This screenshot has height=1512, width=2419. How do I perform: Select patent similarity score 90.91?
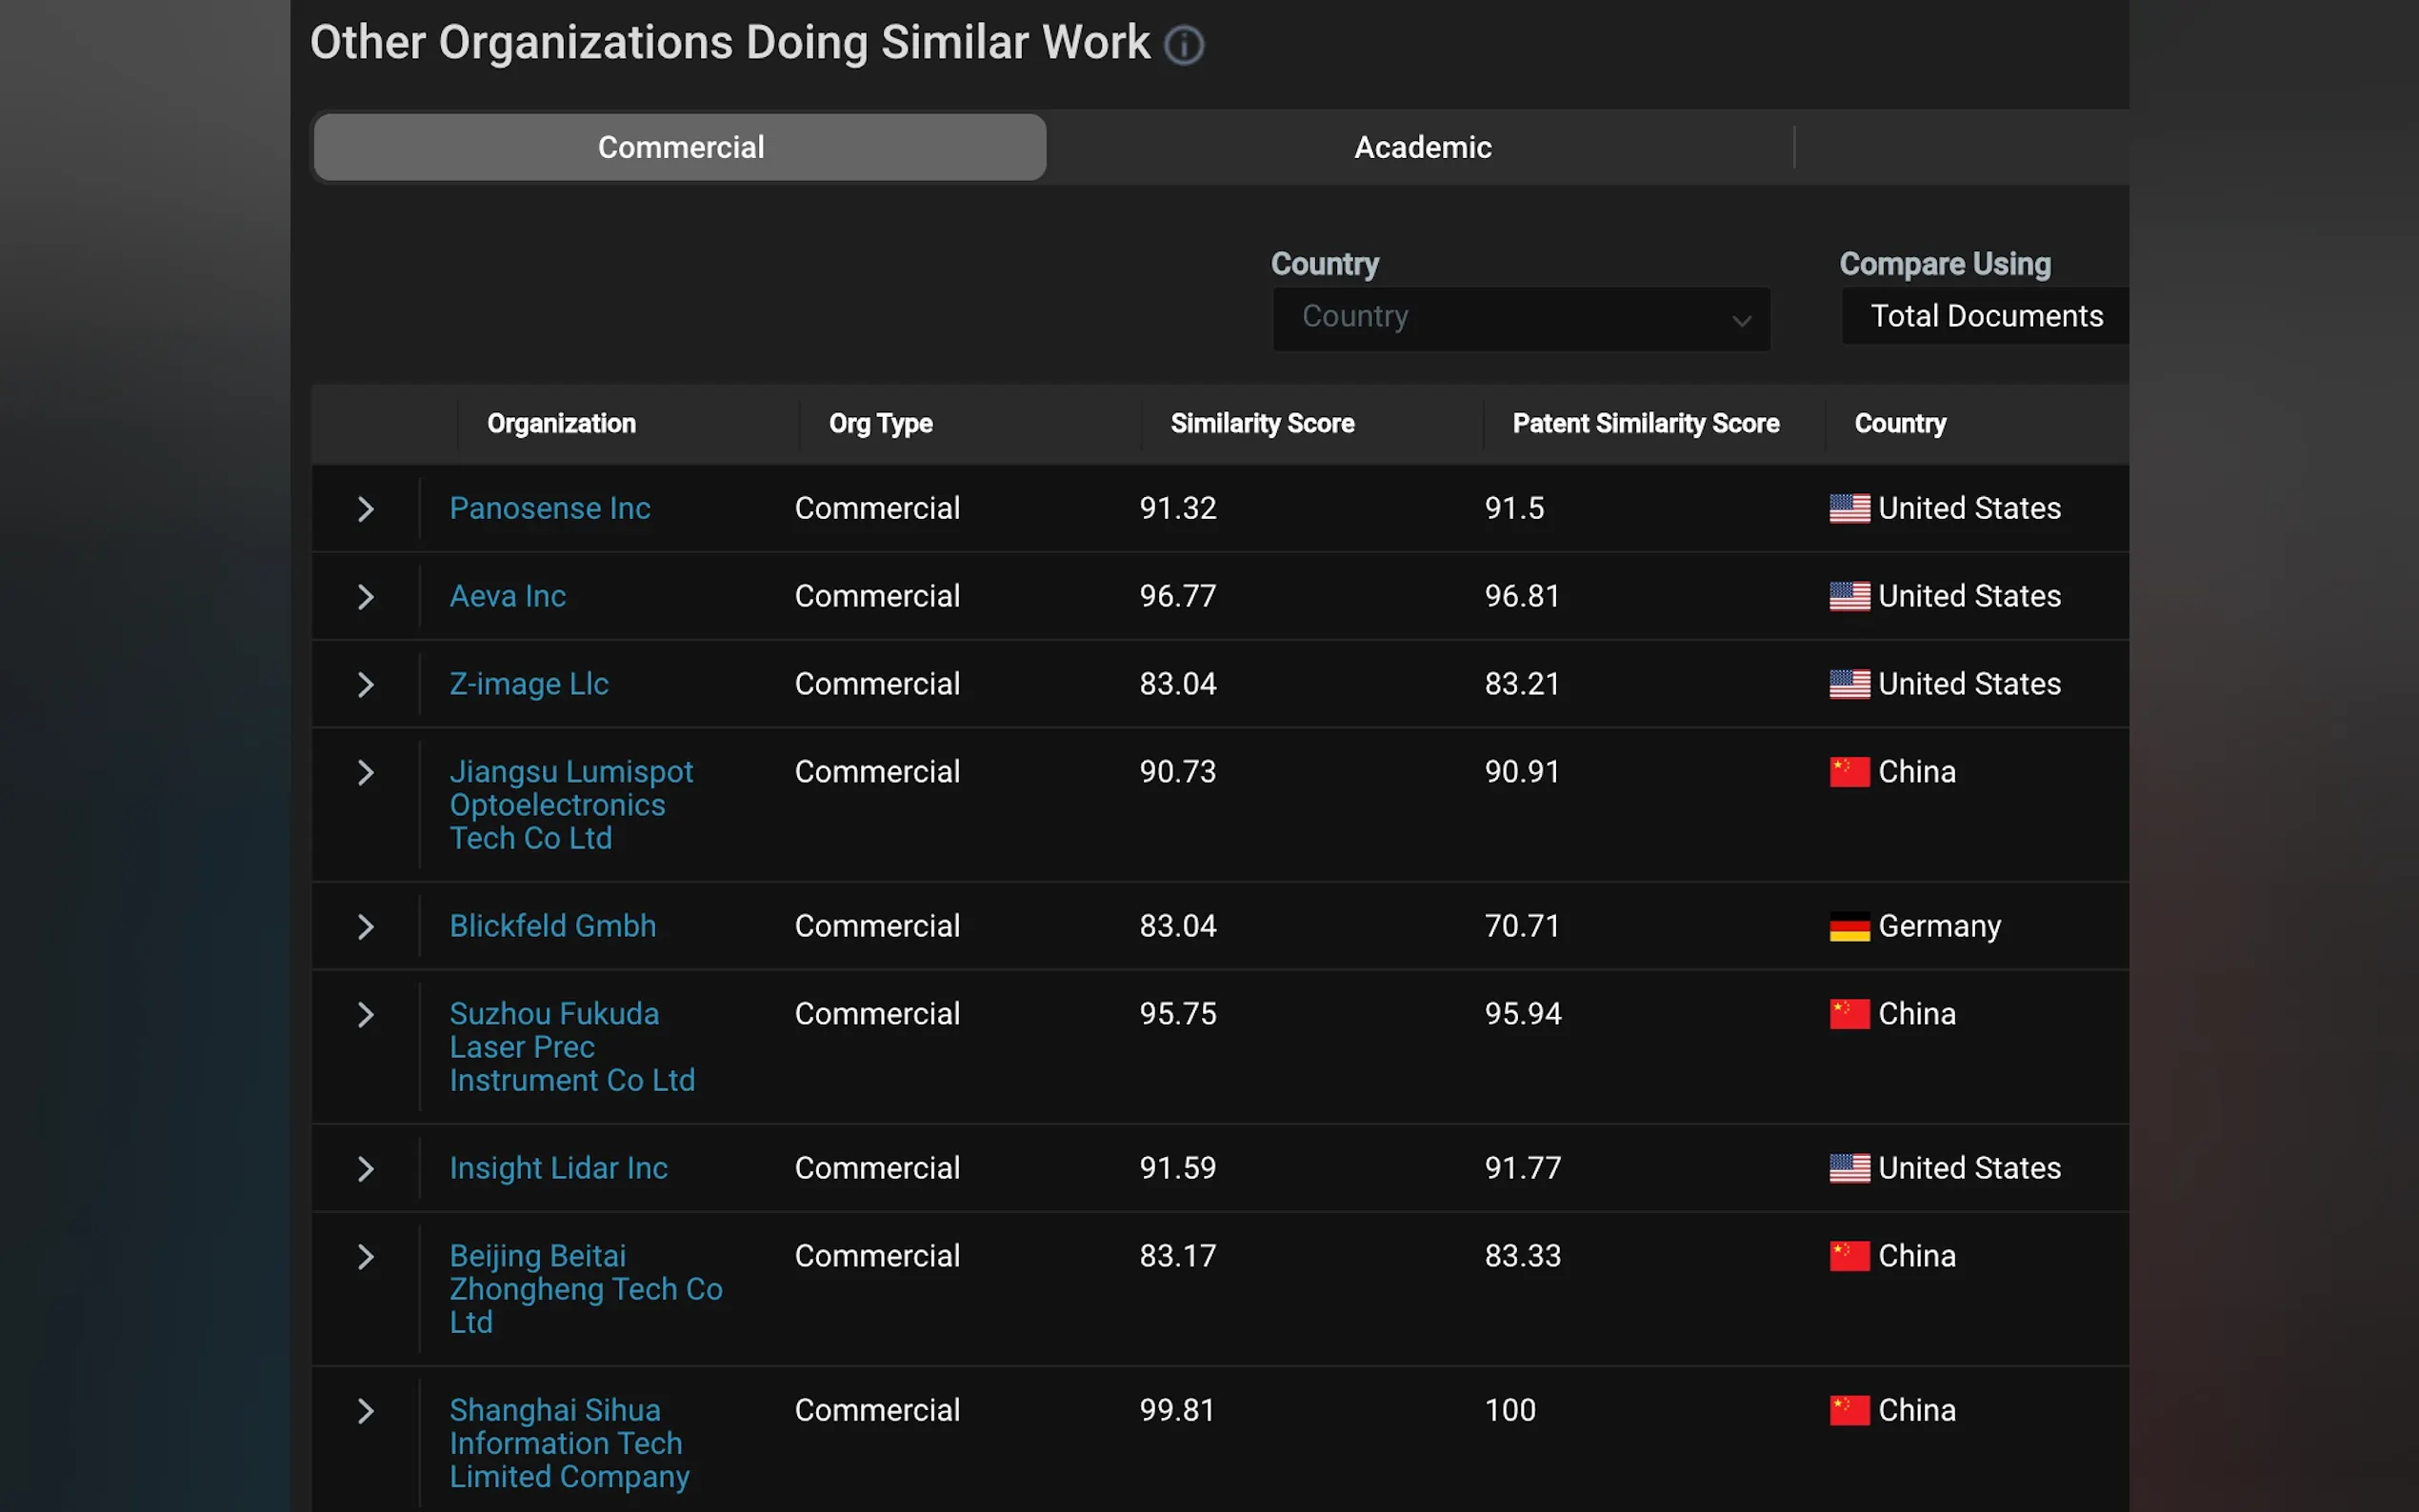1522,772
